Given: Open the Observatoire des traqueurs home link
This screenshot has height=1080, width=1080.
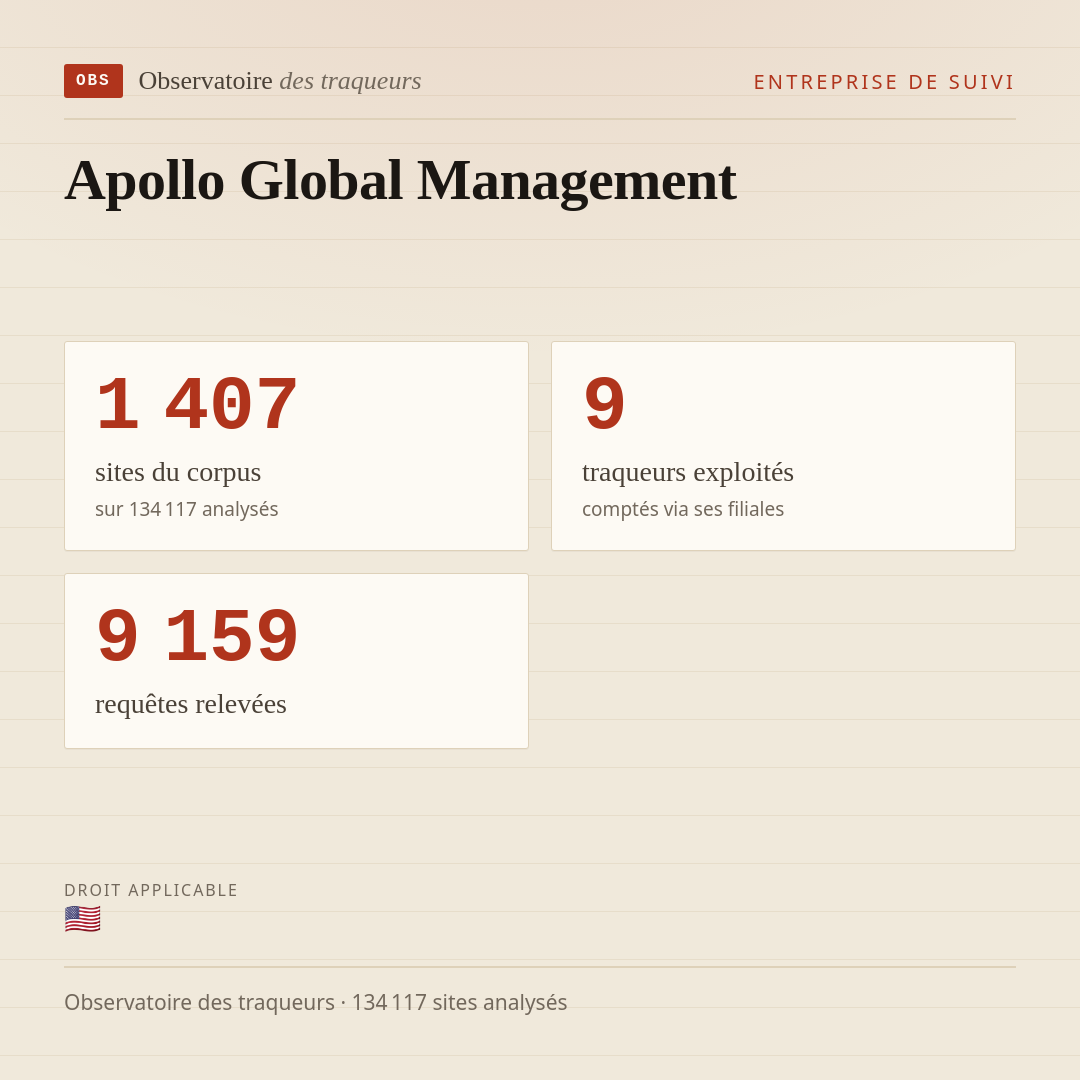Looking at the screenshot, I should point(280,81).
